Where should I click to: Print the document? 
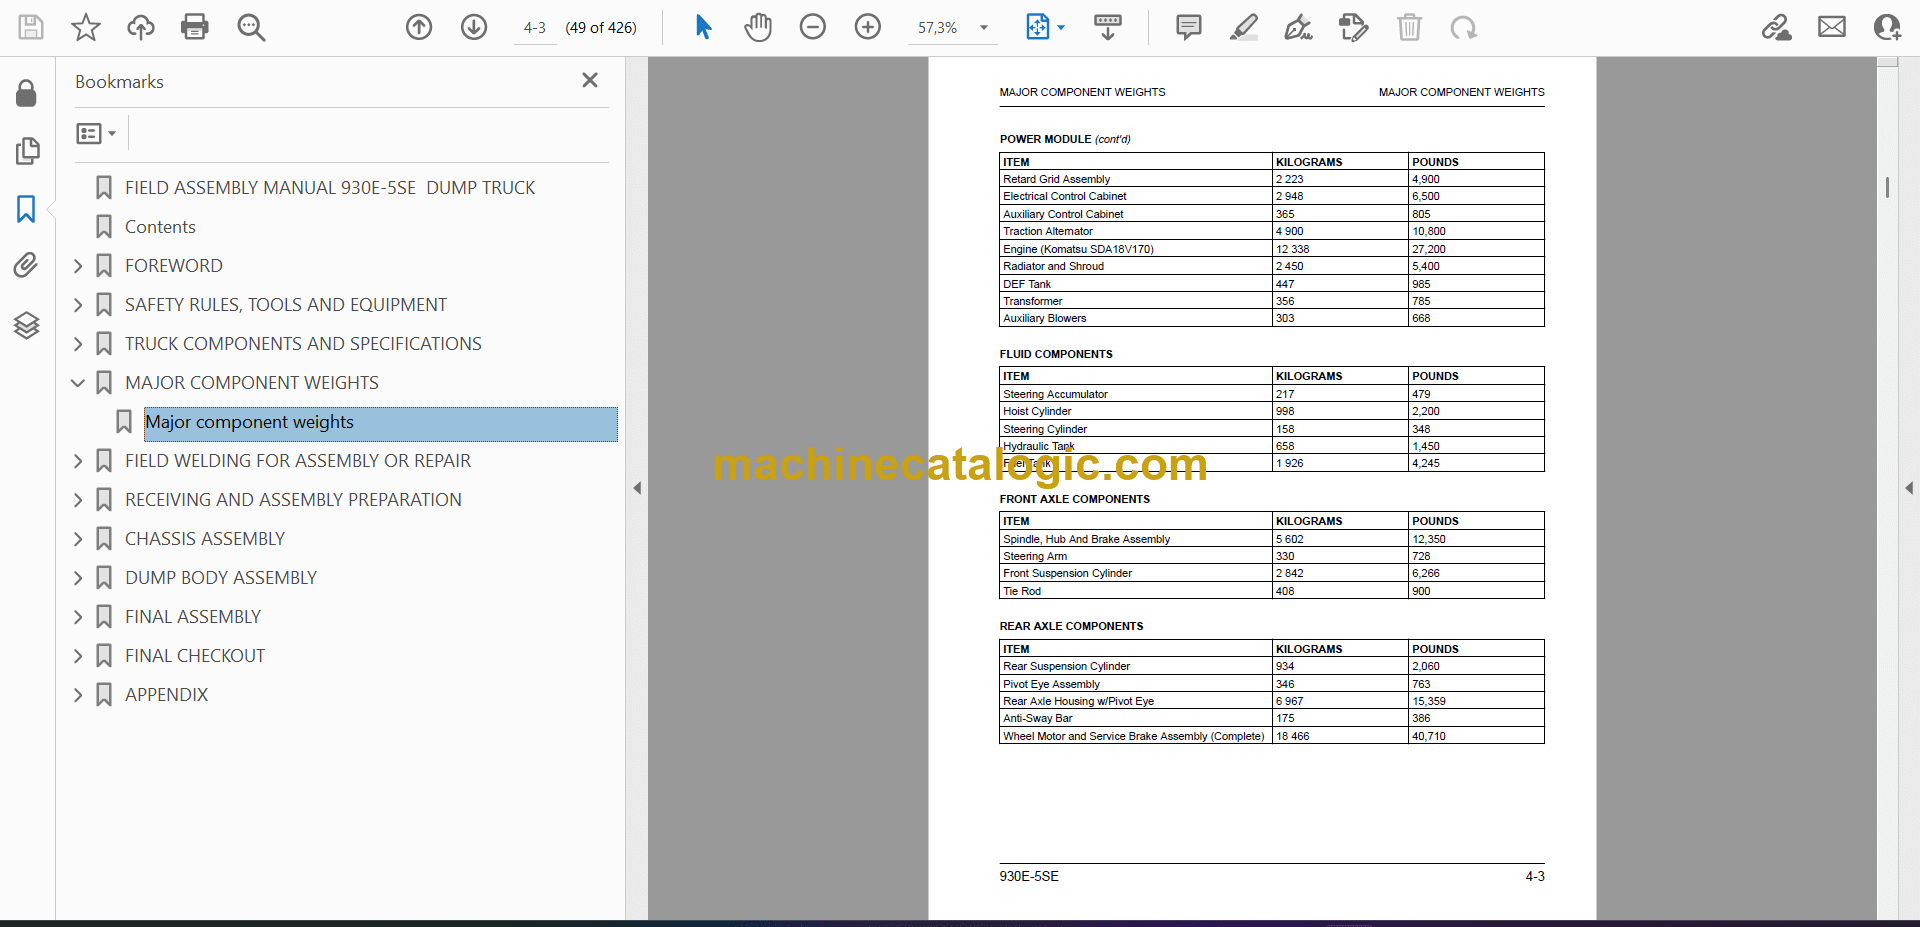click(x=195, y=27)
